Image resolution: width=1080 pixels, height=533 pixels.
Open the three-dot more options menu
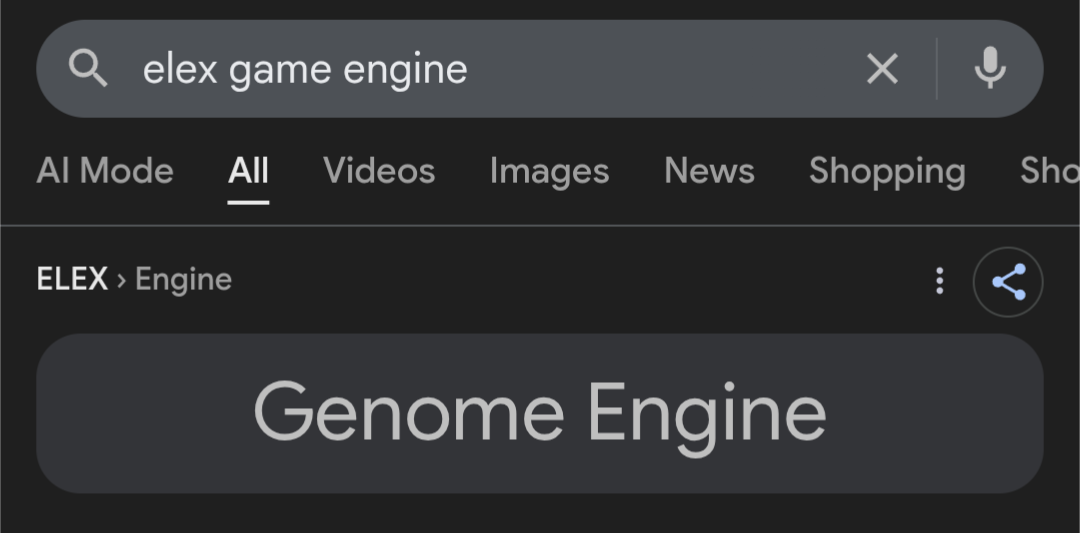point(939,281)
